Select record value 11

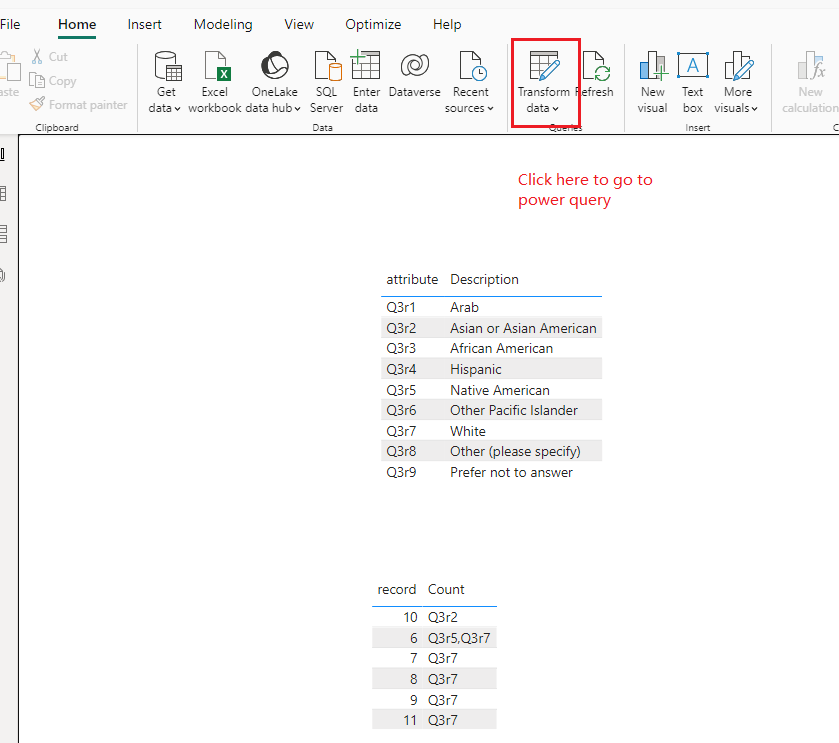(x=410, y=721)
